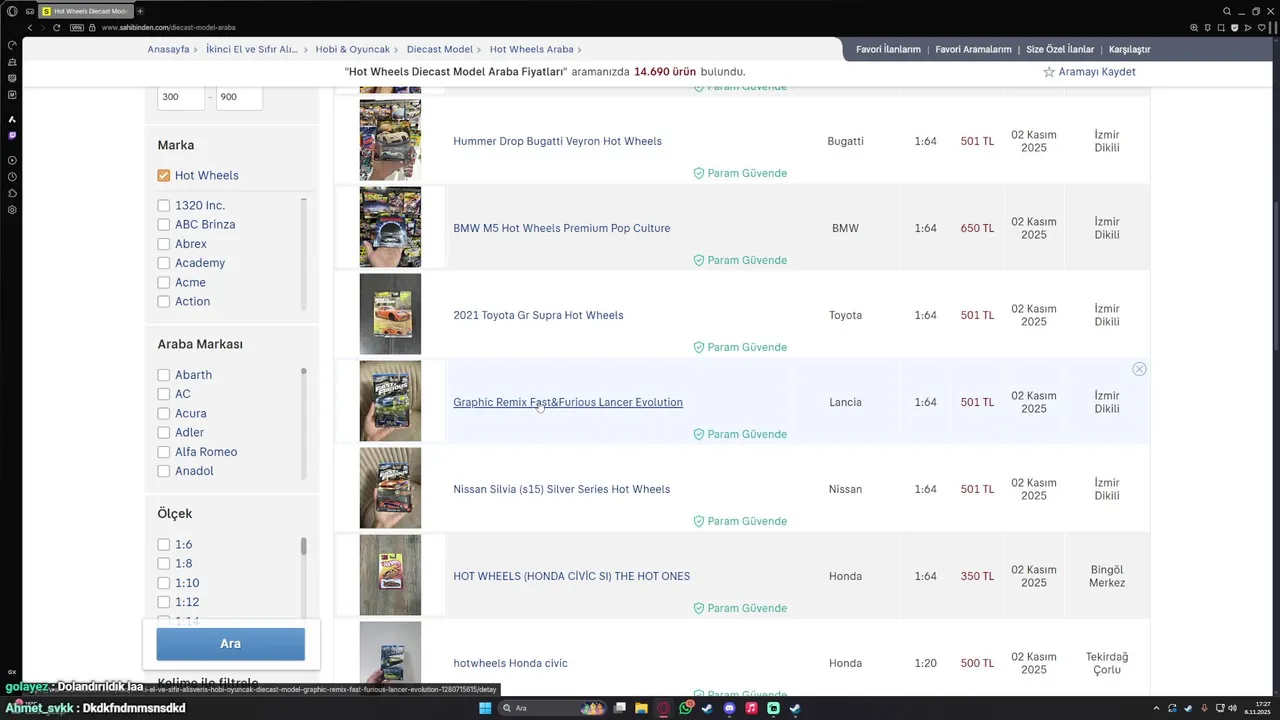Check the 1320 Inc. brand checkbox
The image size is (1280, 720).
click(164, 205)
